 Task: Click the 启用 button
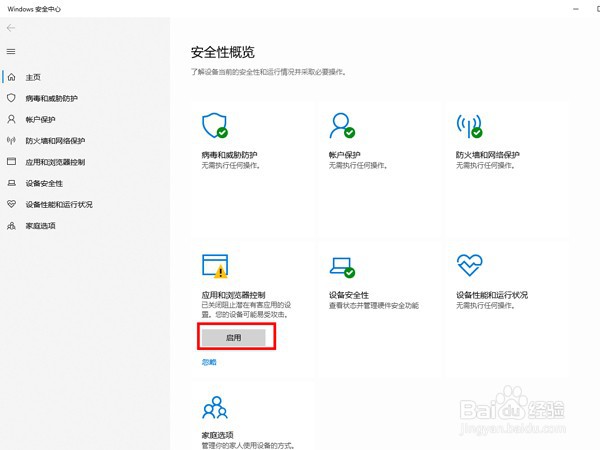(x=233, y=338)
